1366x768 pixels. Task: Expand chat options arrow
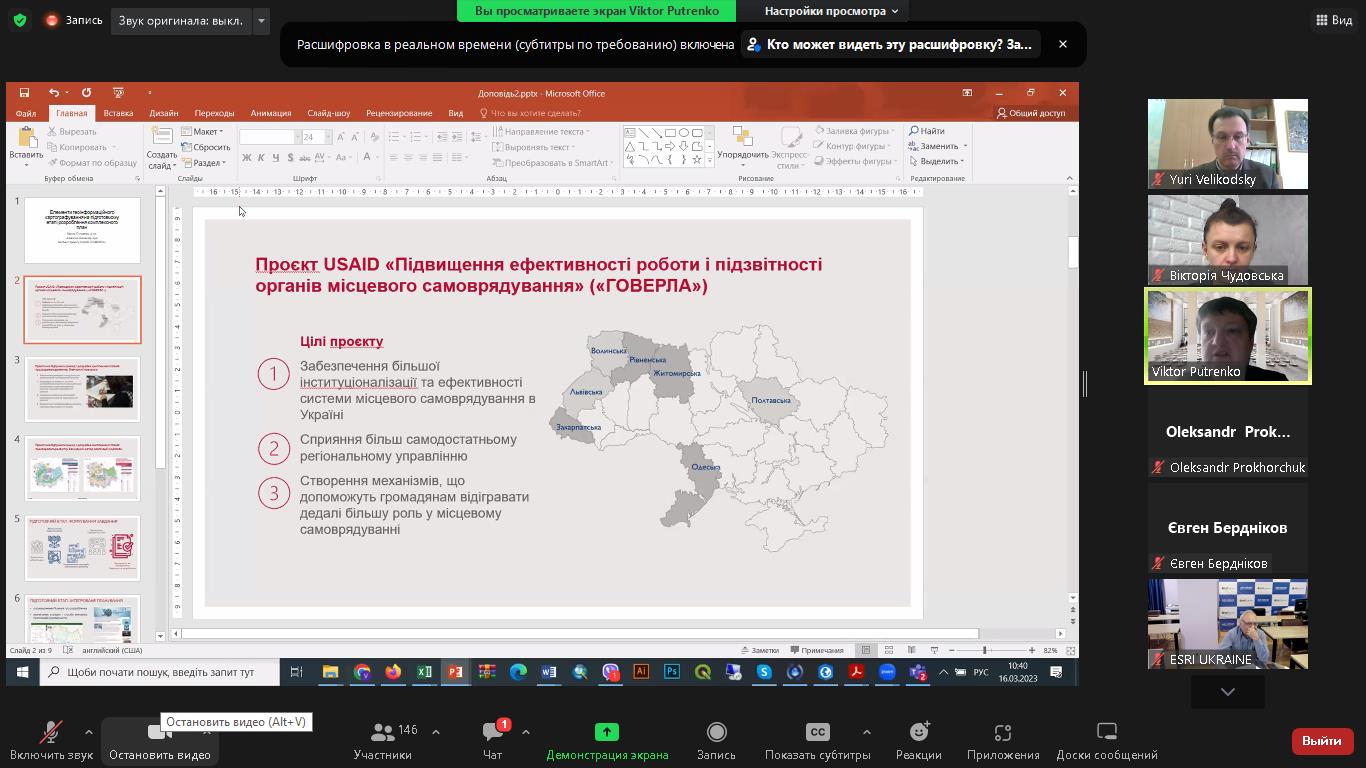tap(525, 732)
